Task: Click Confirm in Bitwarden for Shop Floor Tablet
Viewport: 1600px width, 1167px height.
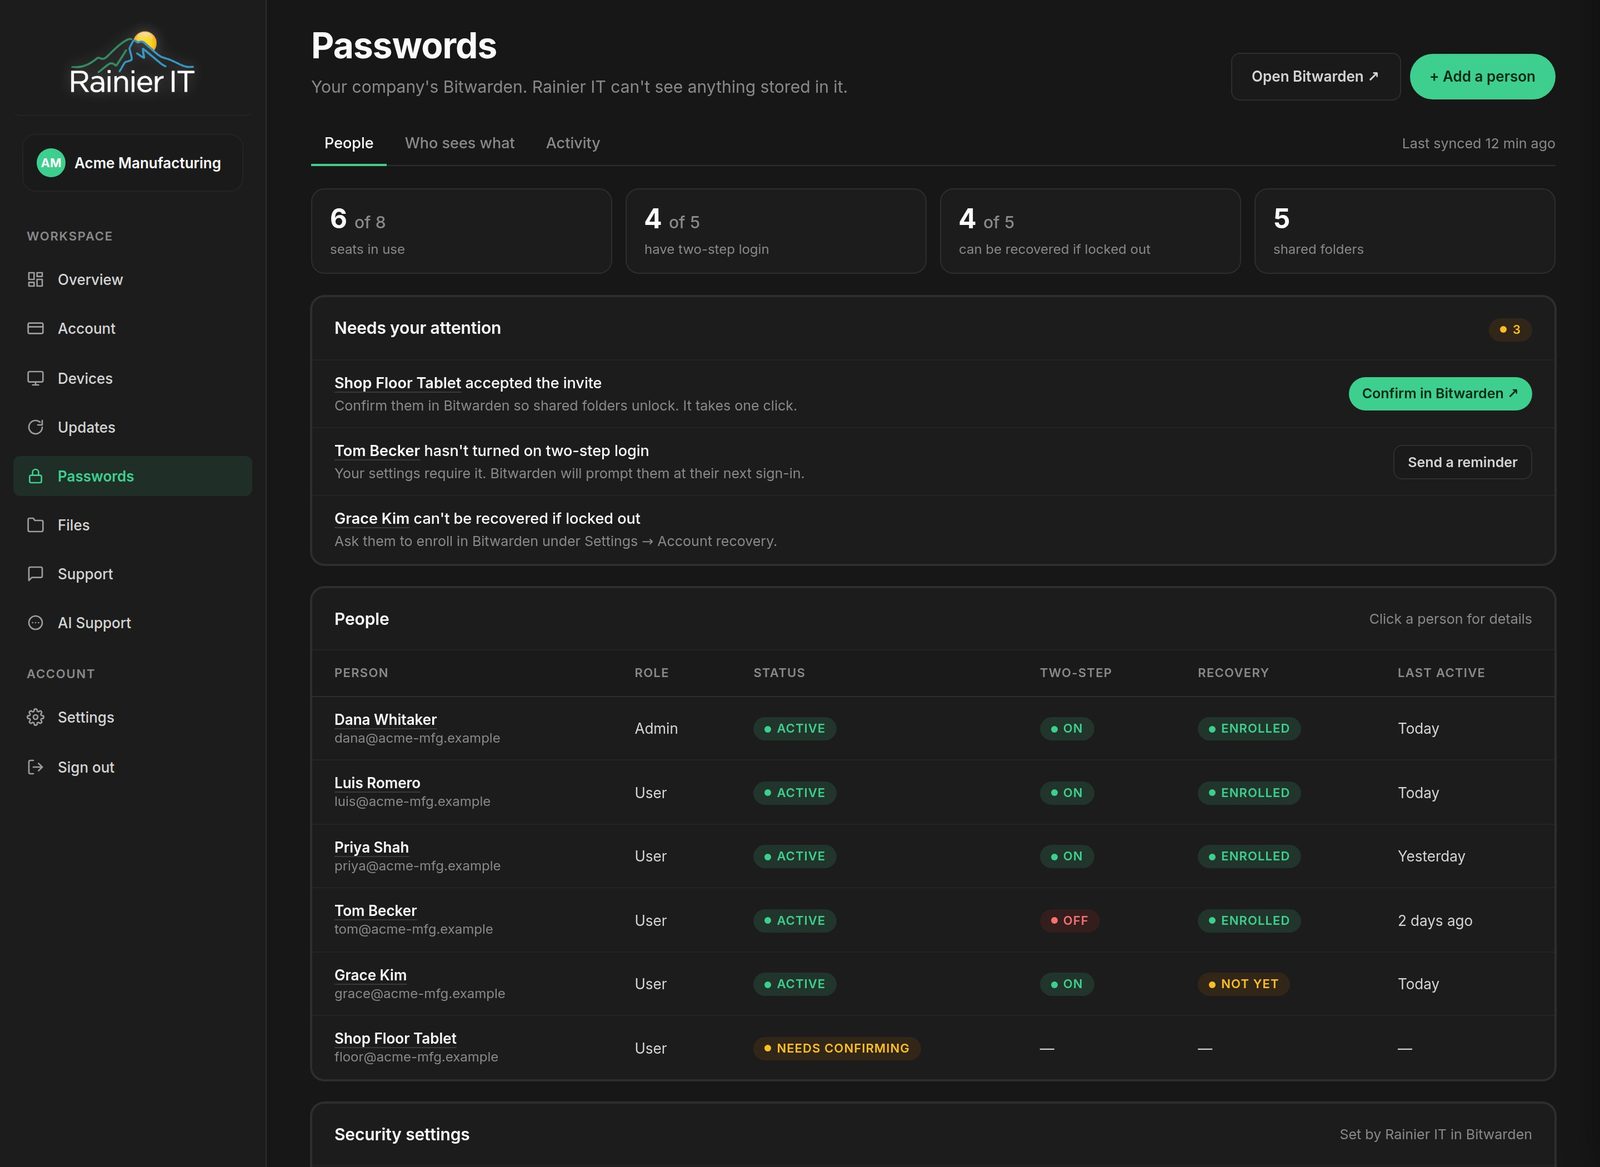Action: [x=1440, y=394]
